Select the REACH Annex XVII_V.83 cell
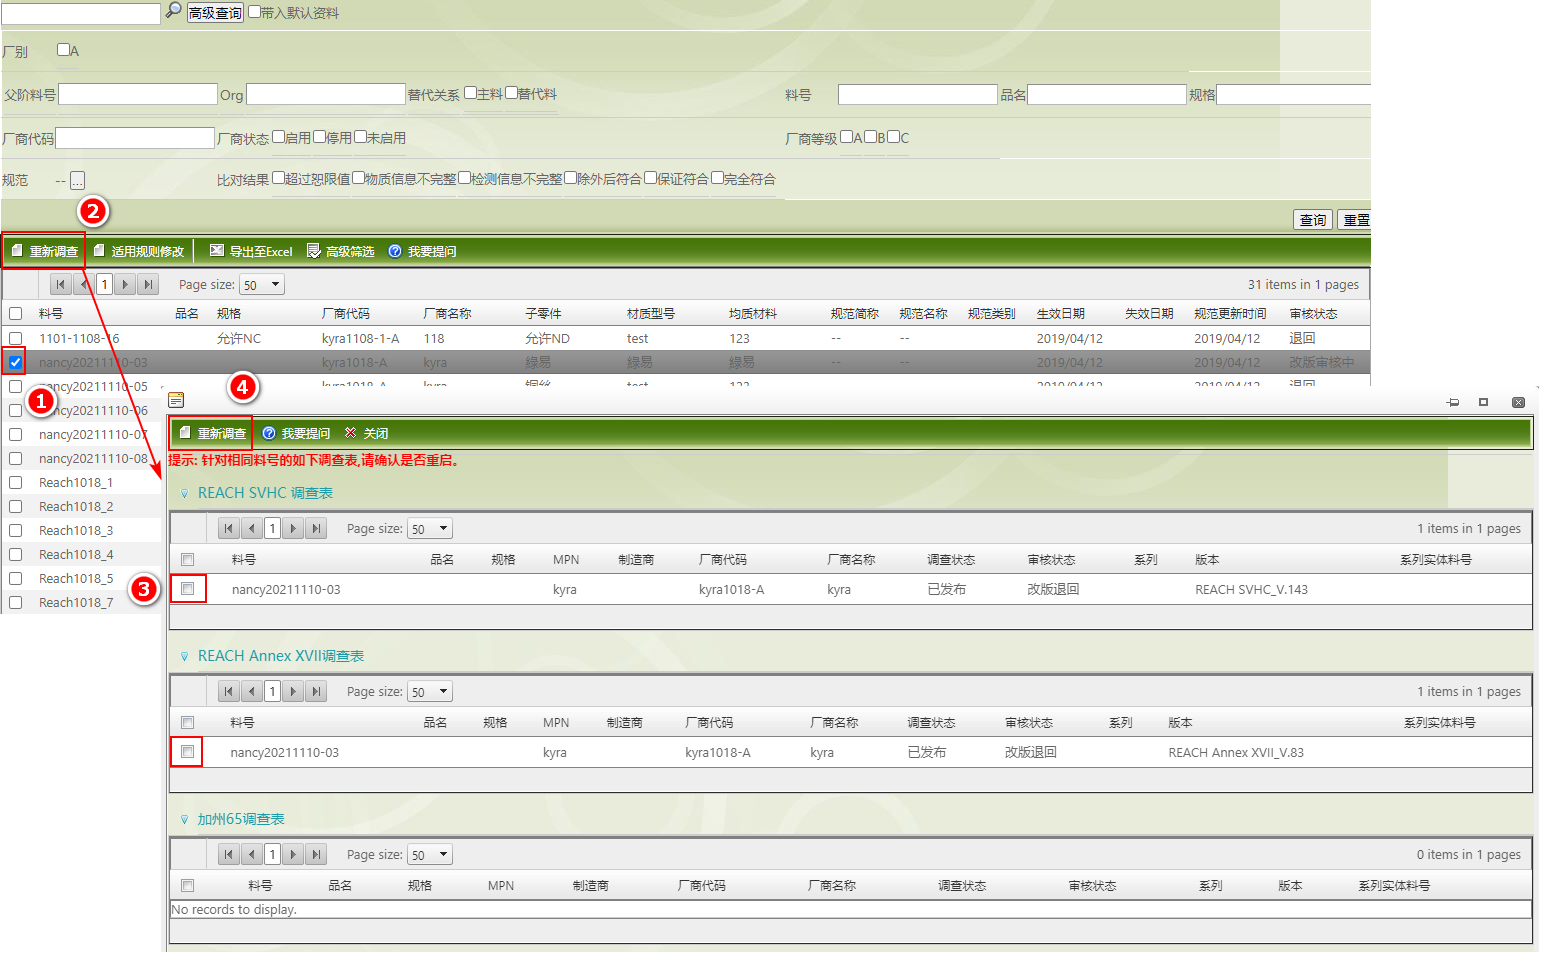The image size is (1543, 959). (x=1236, y=753)
